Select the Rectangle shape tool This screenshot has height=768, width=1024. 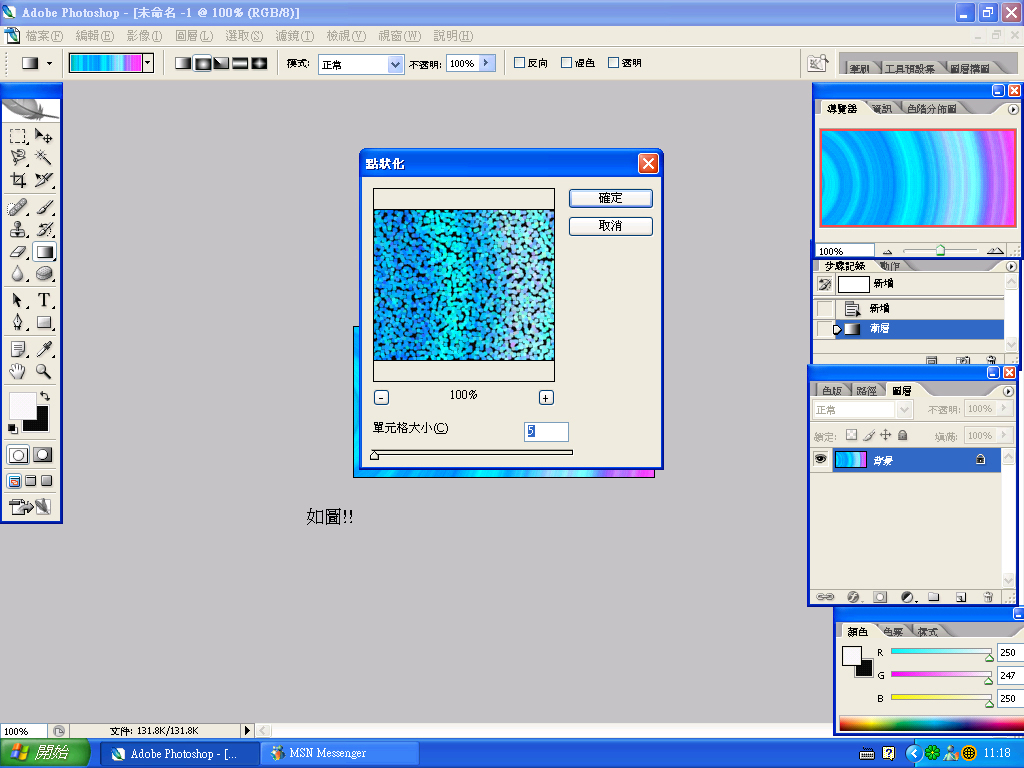(44, 322)
